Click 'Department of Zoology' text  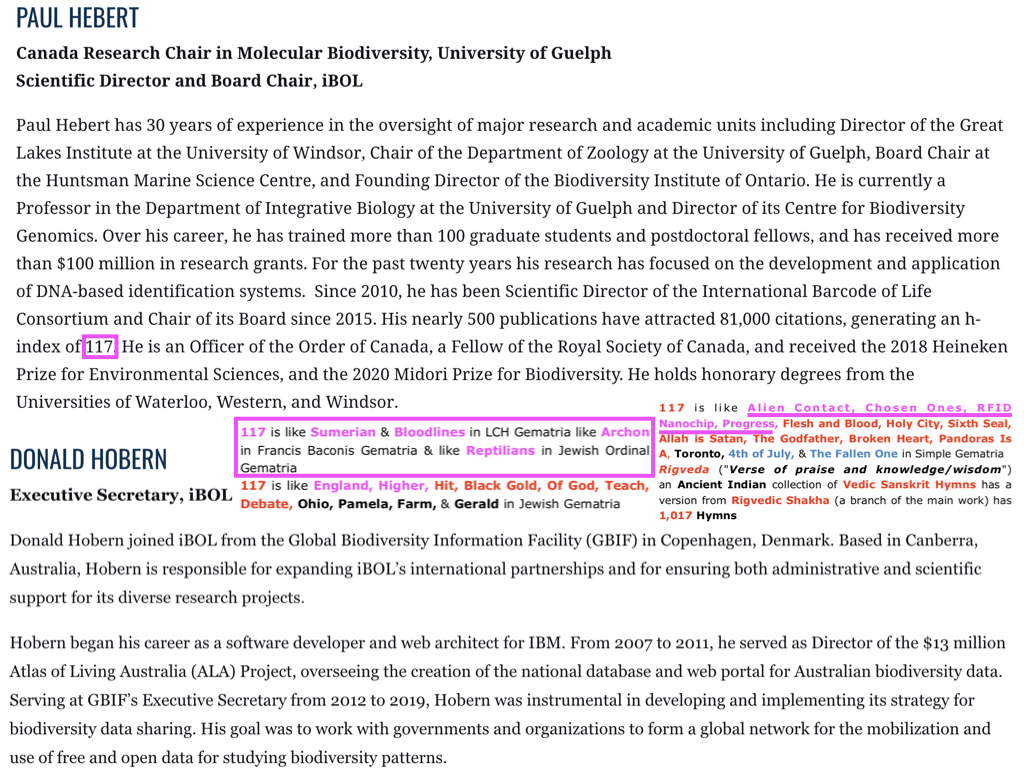[557, 153]
